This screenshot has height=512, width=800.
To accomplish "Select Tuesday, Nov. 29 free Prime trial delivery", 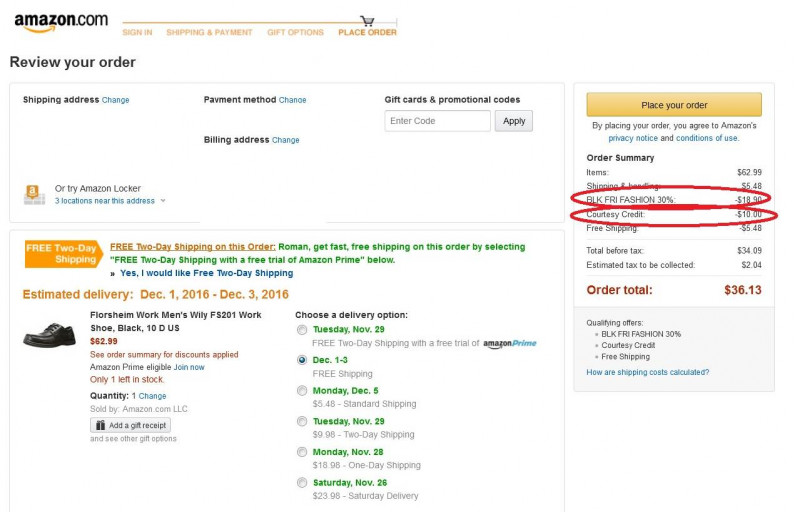I will click(x=302, y=330).
